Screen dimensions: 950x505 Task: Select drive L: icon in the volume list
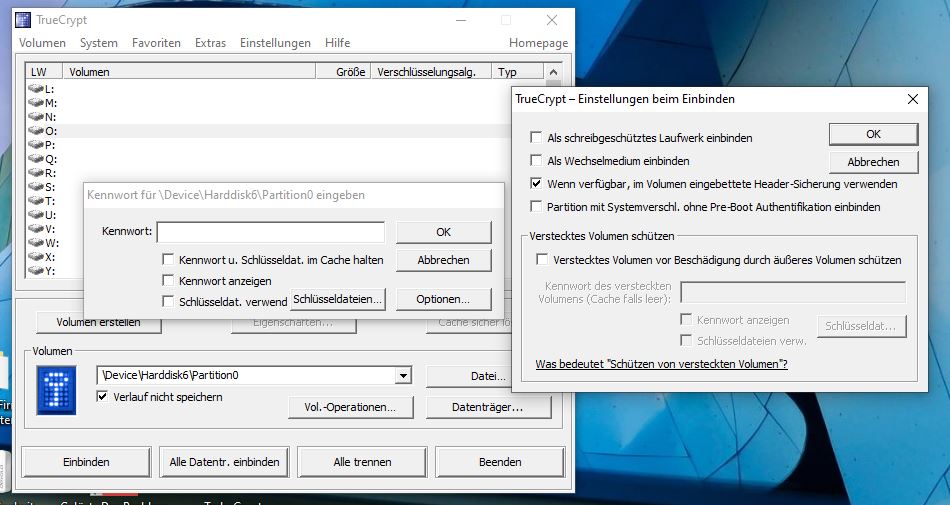(36, 88)
